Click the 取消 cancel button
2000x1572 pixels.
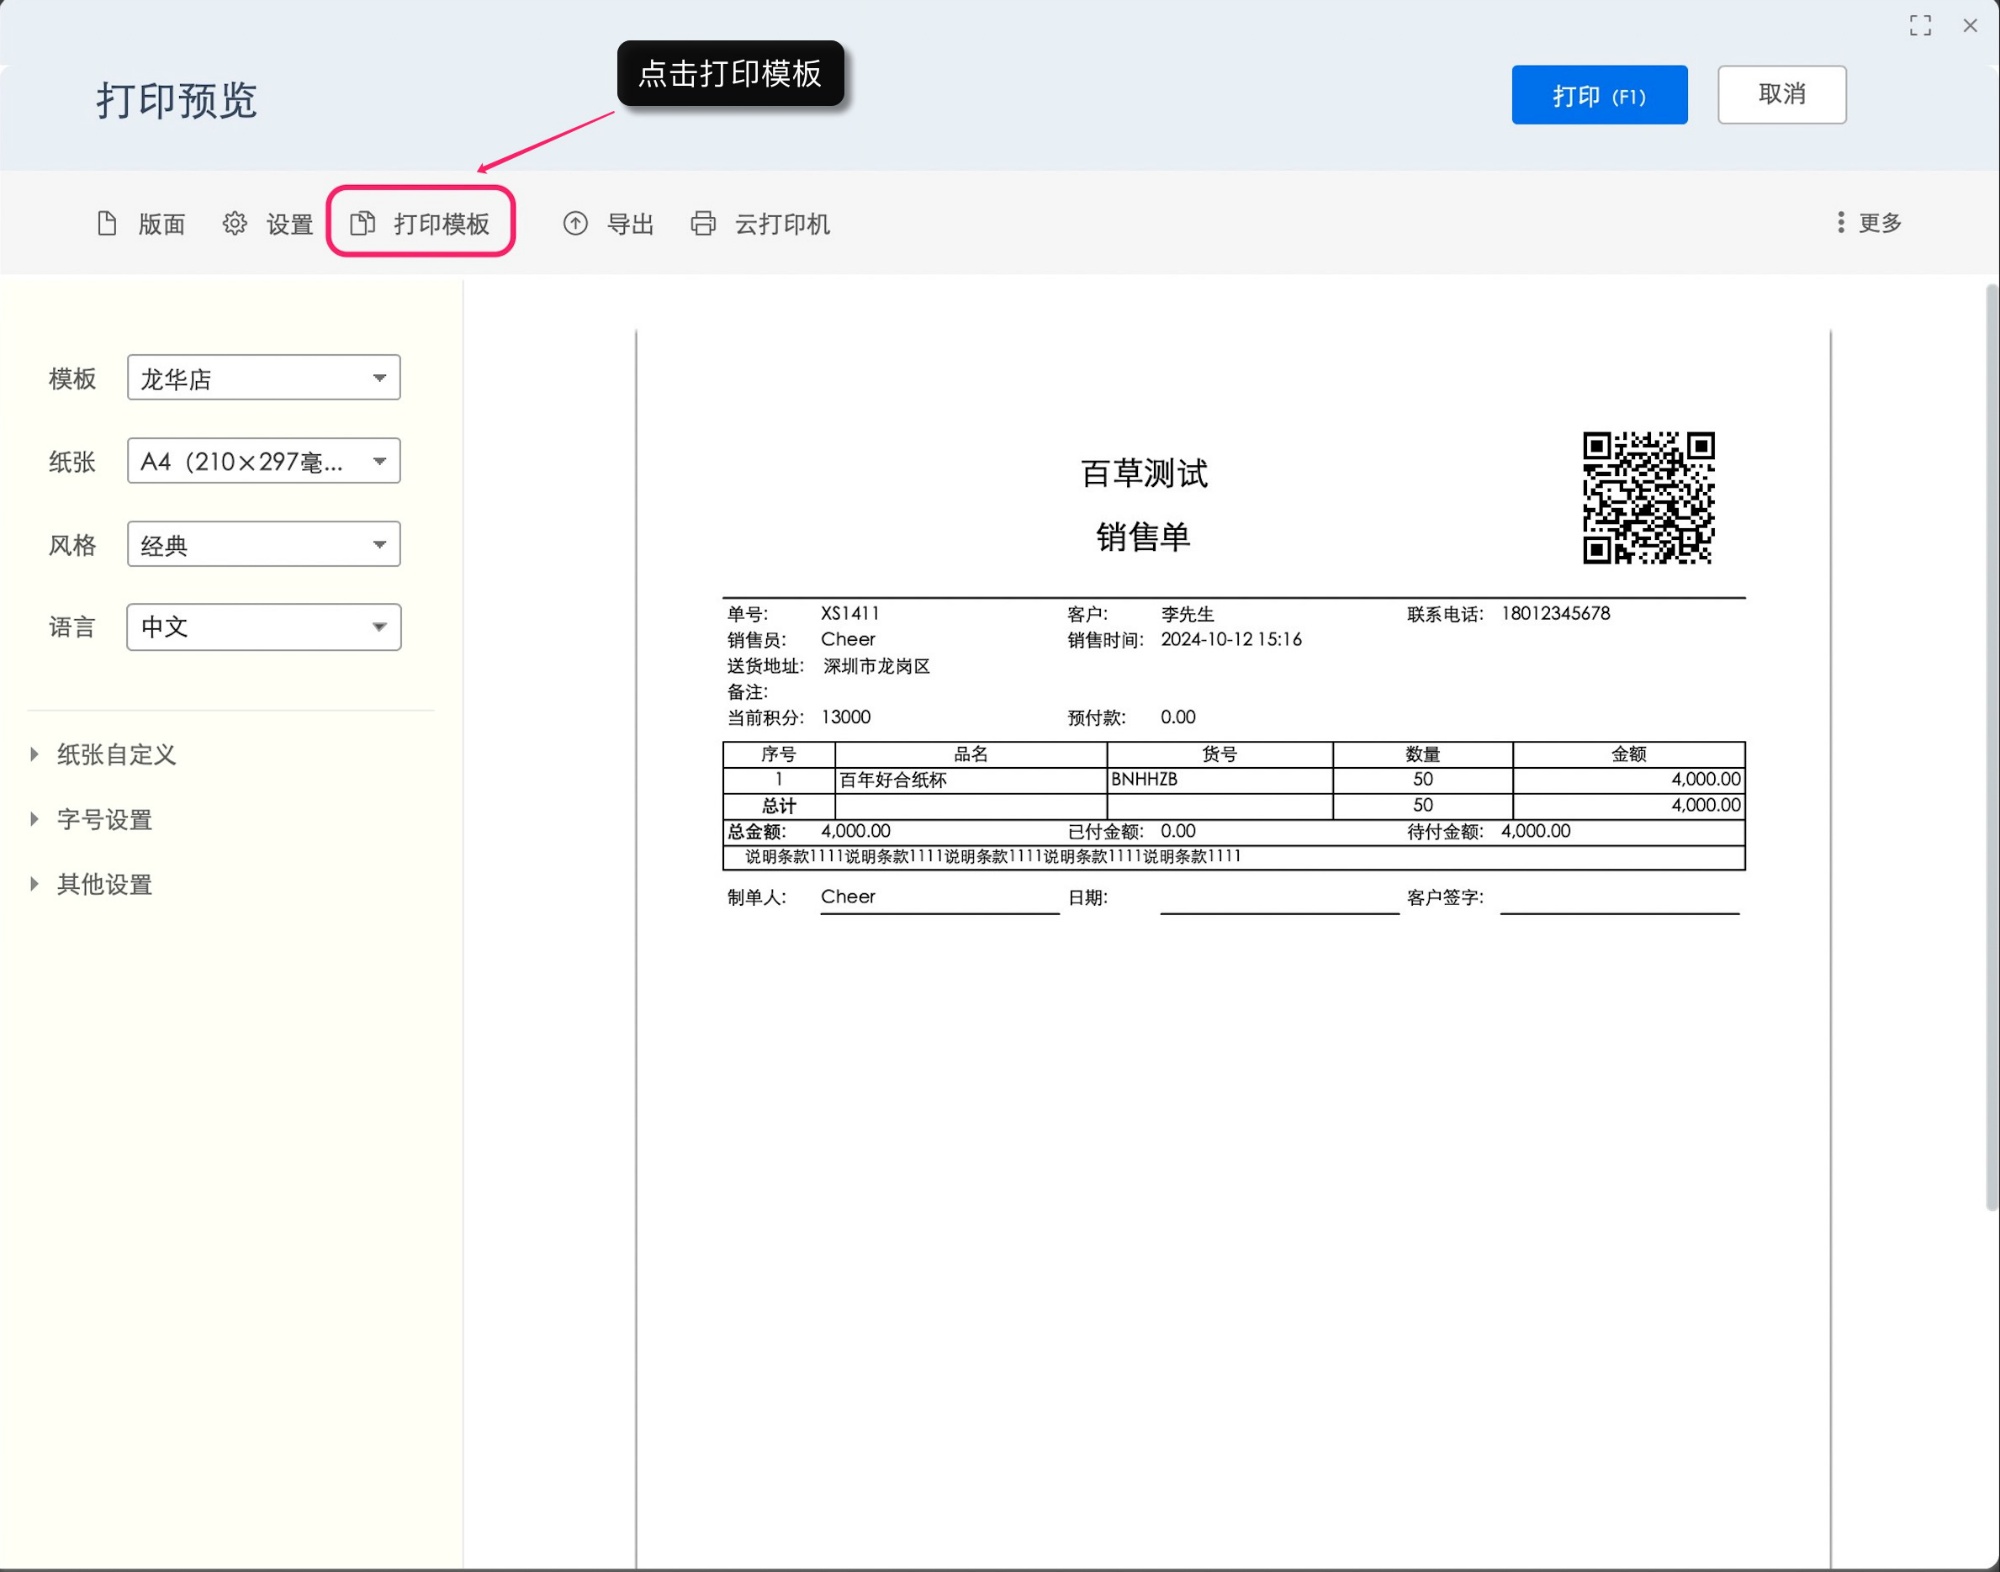(1781, 95)
